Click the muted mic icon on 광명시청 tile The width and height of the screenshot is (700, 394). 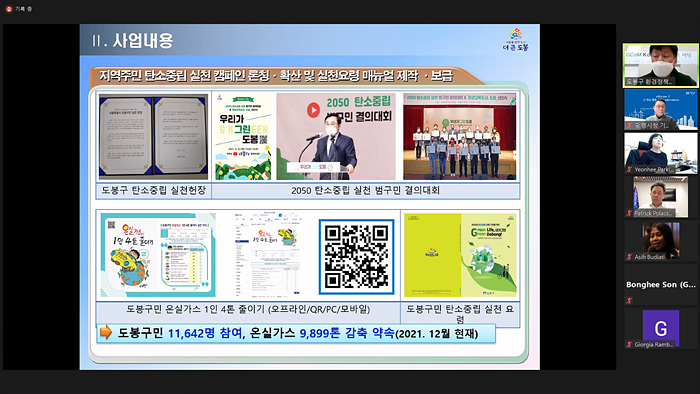point(629,126)
